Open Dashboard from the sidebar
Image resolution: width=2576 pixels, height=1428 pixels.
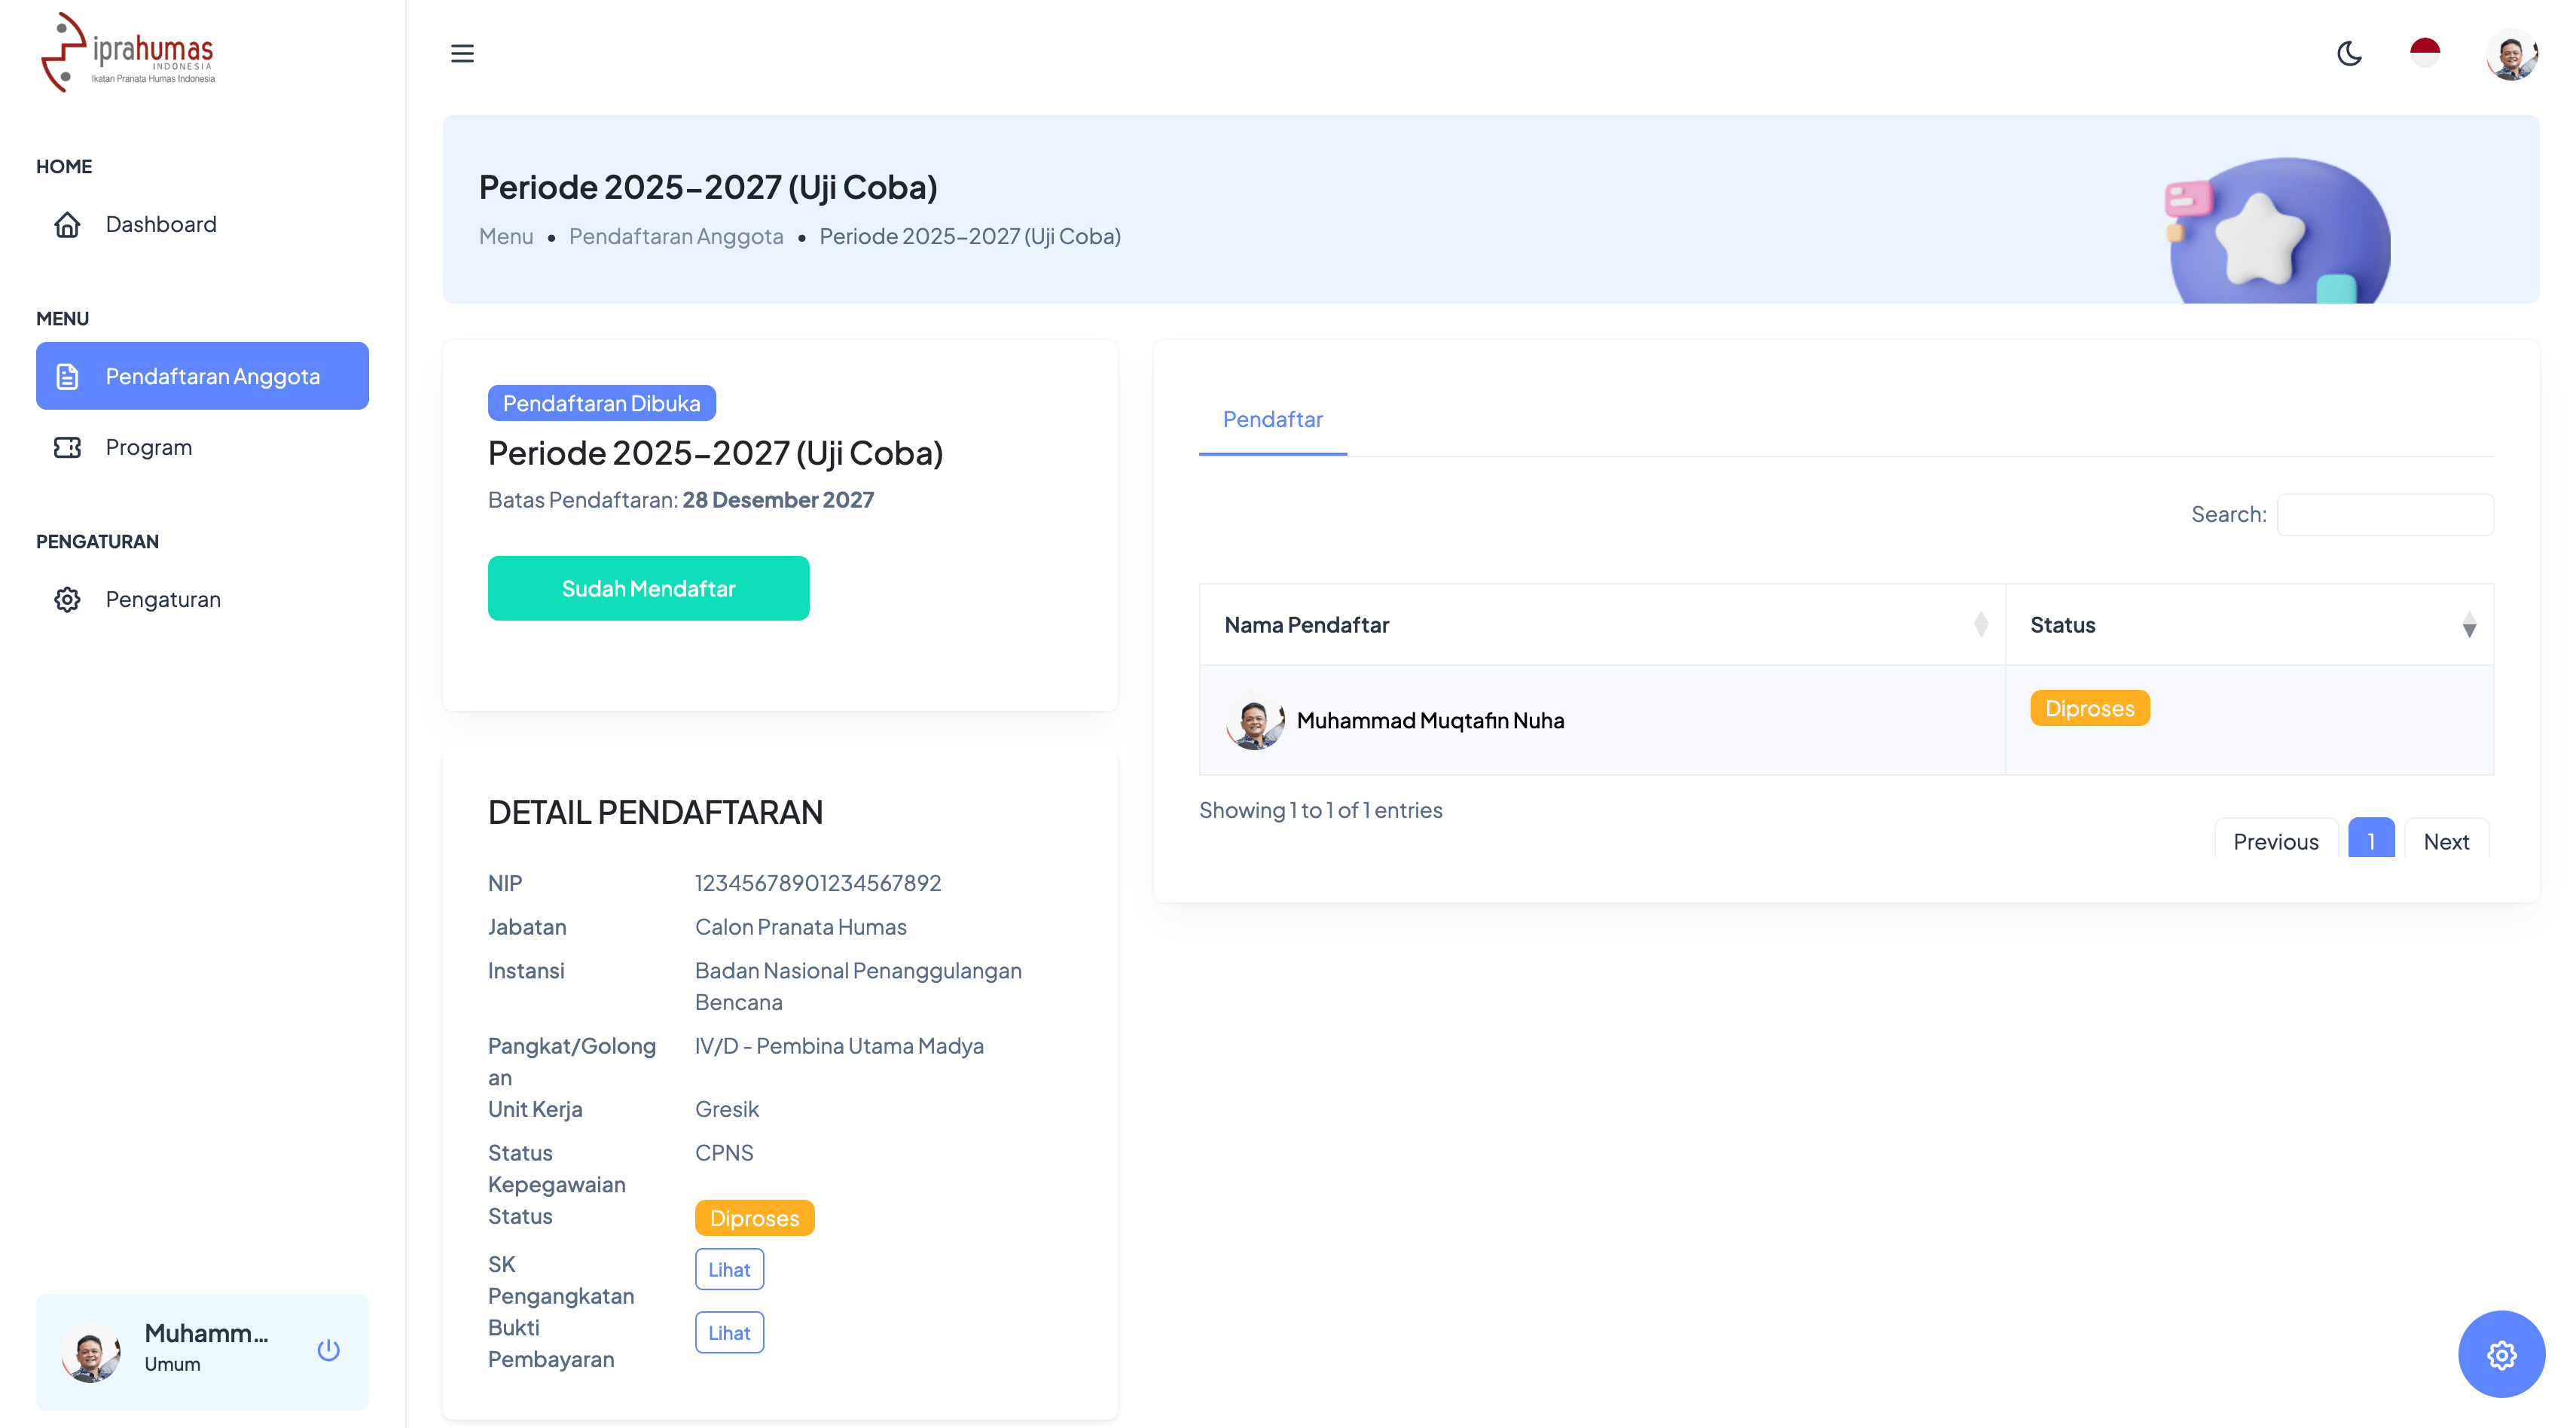point(160,224)
